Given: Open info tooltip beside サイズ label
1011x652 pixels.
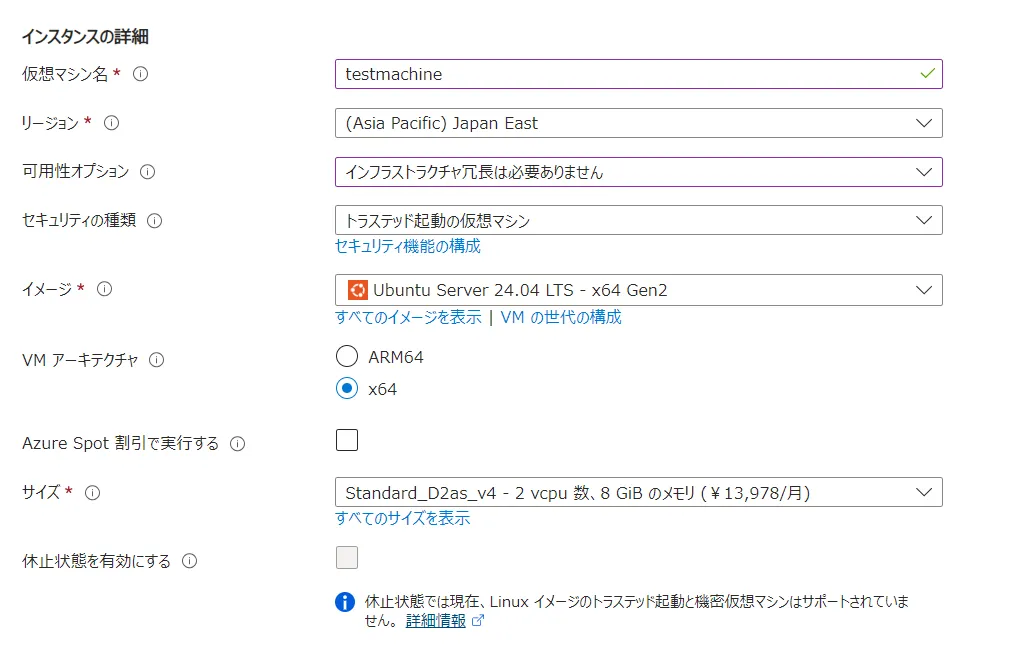Looking at the screenshot, I should (93, 492).
